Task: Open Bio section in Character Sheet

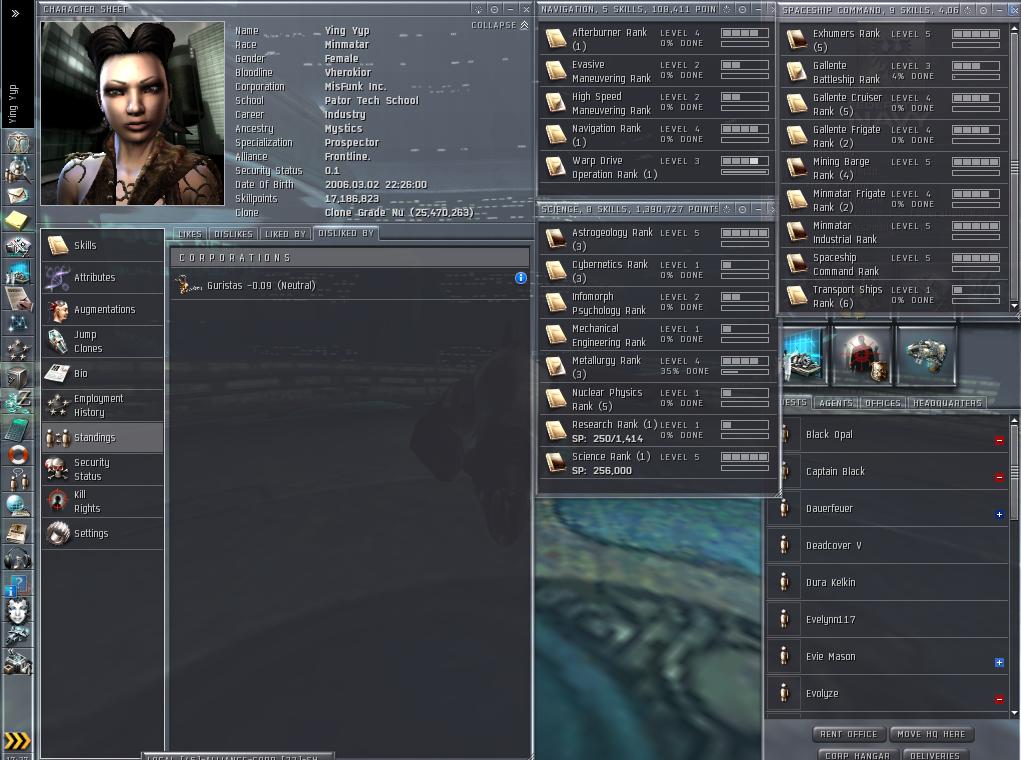Action: coord(103,373)
